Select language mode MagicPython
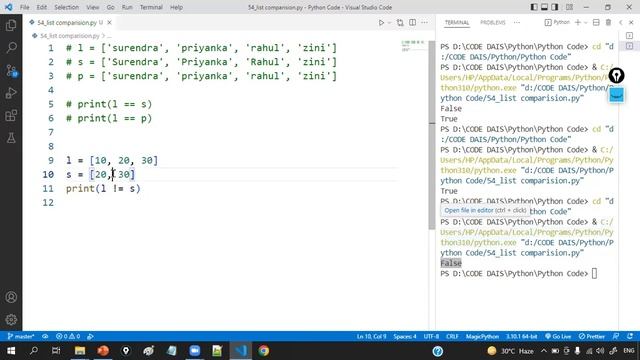Viewport: 640px width, 360px height. pyautogui.click(x=482, y=336)
